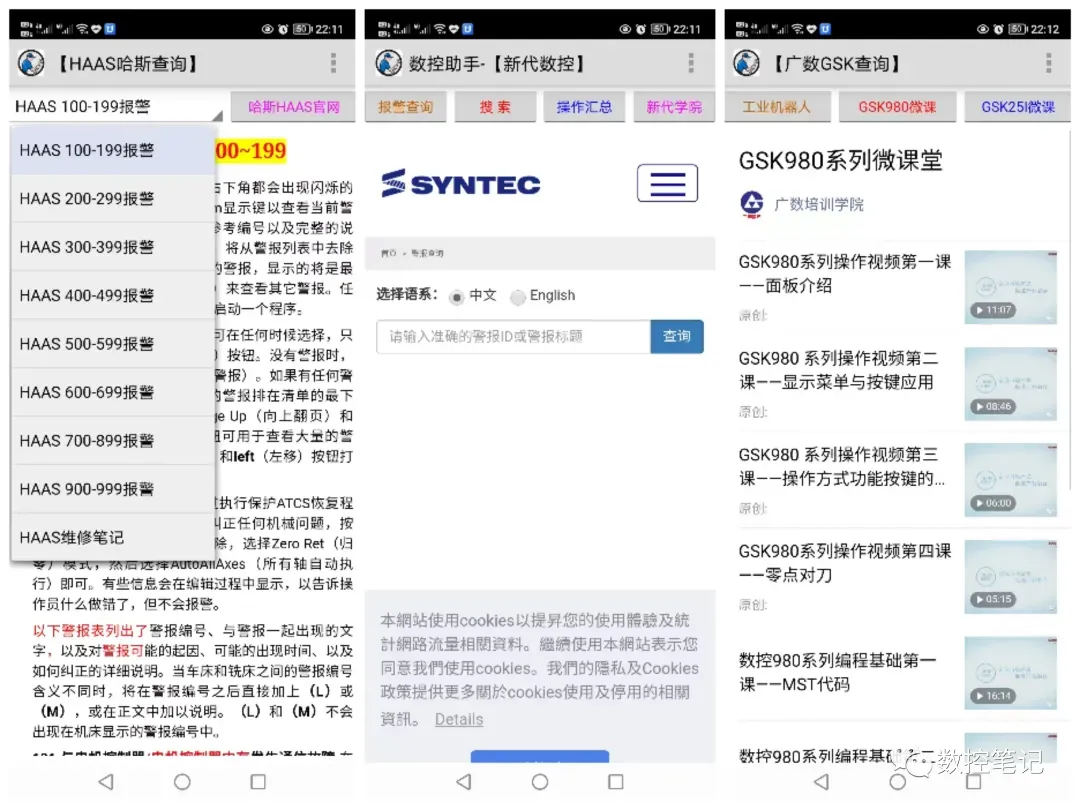The width and height of the screenshot is (1080, 810).
Task: Tap app globe icon in 广数GSK查询 header
Action: tap(747, 63)
